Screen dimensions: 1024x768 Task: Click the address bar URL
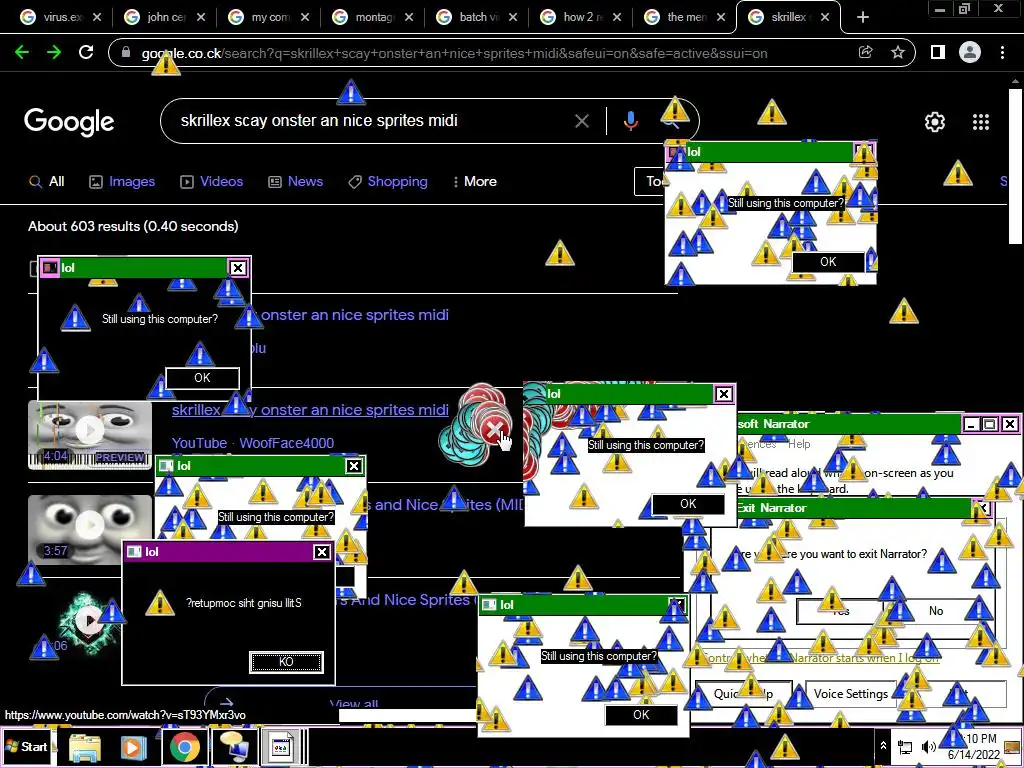pos(454,53)
